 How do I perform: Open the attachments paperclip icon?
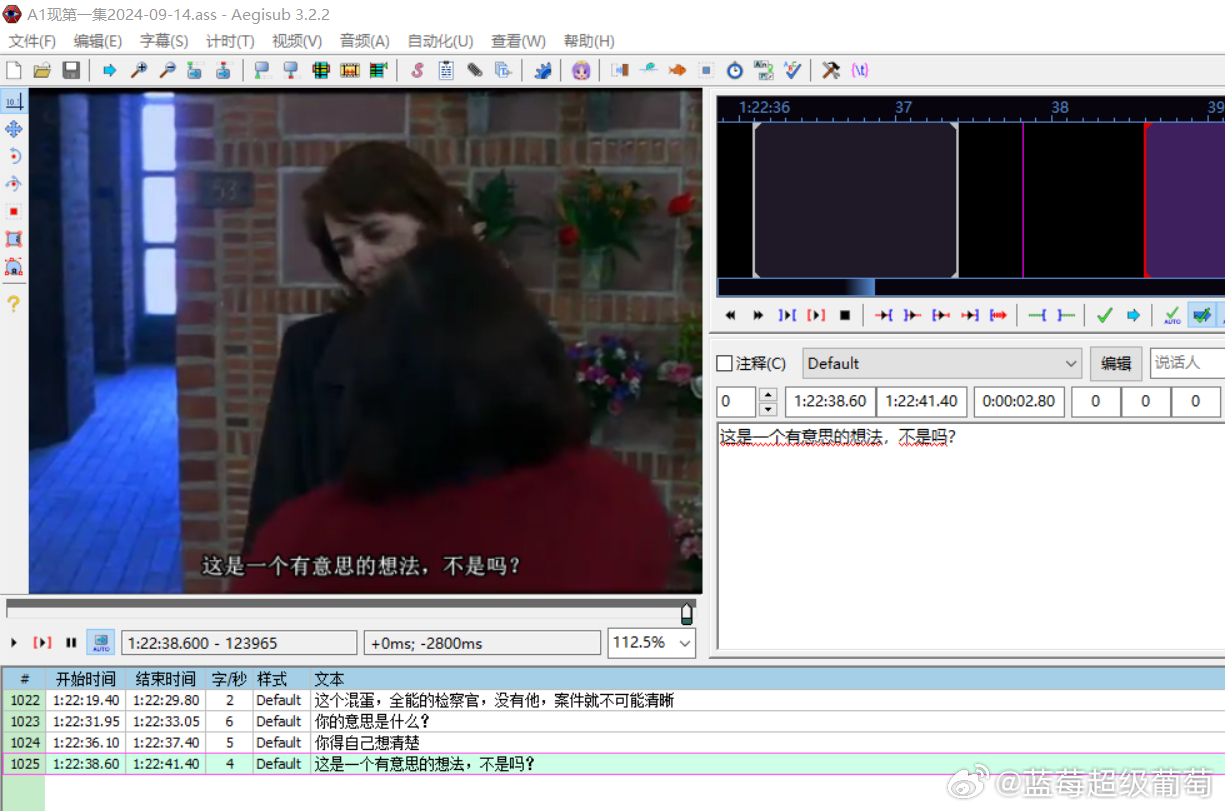(x=475, y=70)
